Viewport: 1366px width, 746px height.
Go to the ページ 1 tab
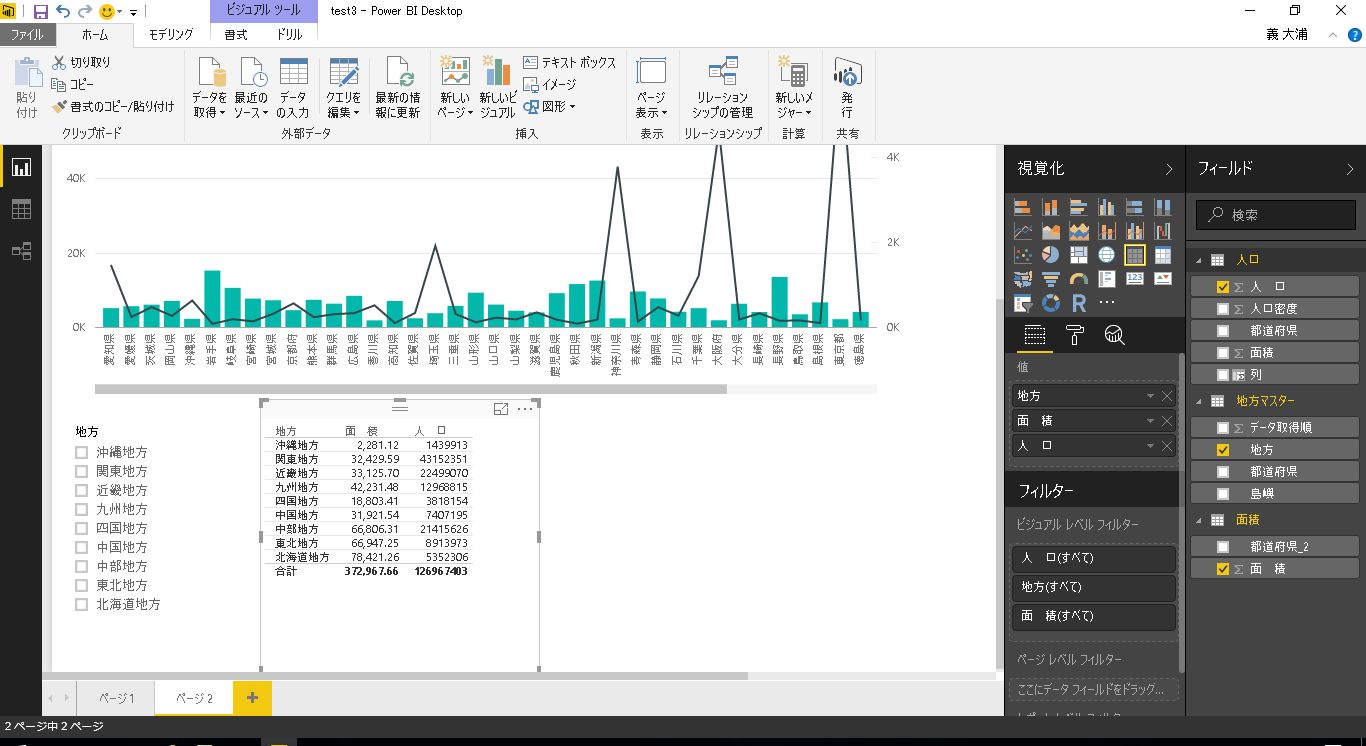117,698
